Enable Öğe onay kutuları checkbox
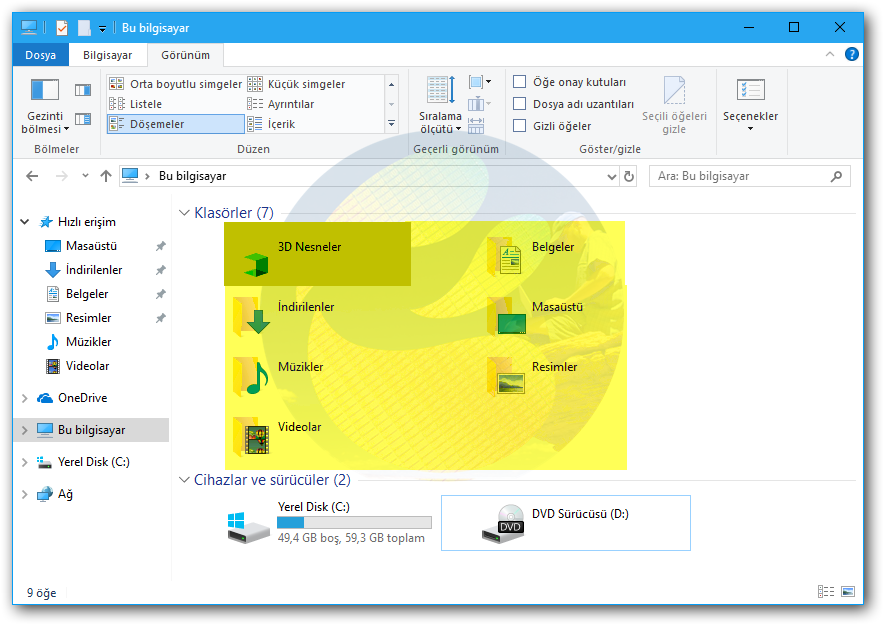This screenshot has height=625, width=884. click(519, 82)
